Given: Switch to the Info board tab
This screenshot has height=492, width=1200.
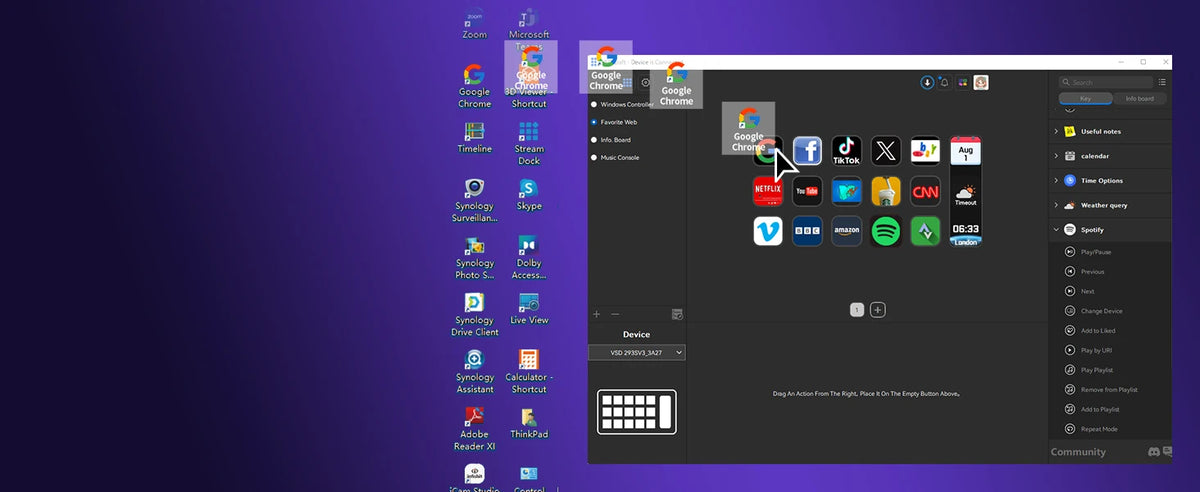Looking at the screenshot, I should (x=1139, y=98).
